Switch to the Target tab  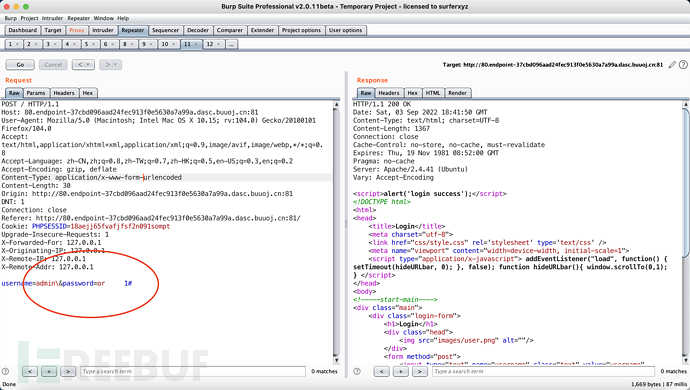pos(53,30)
